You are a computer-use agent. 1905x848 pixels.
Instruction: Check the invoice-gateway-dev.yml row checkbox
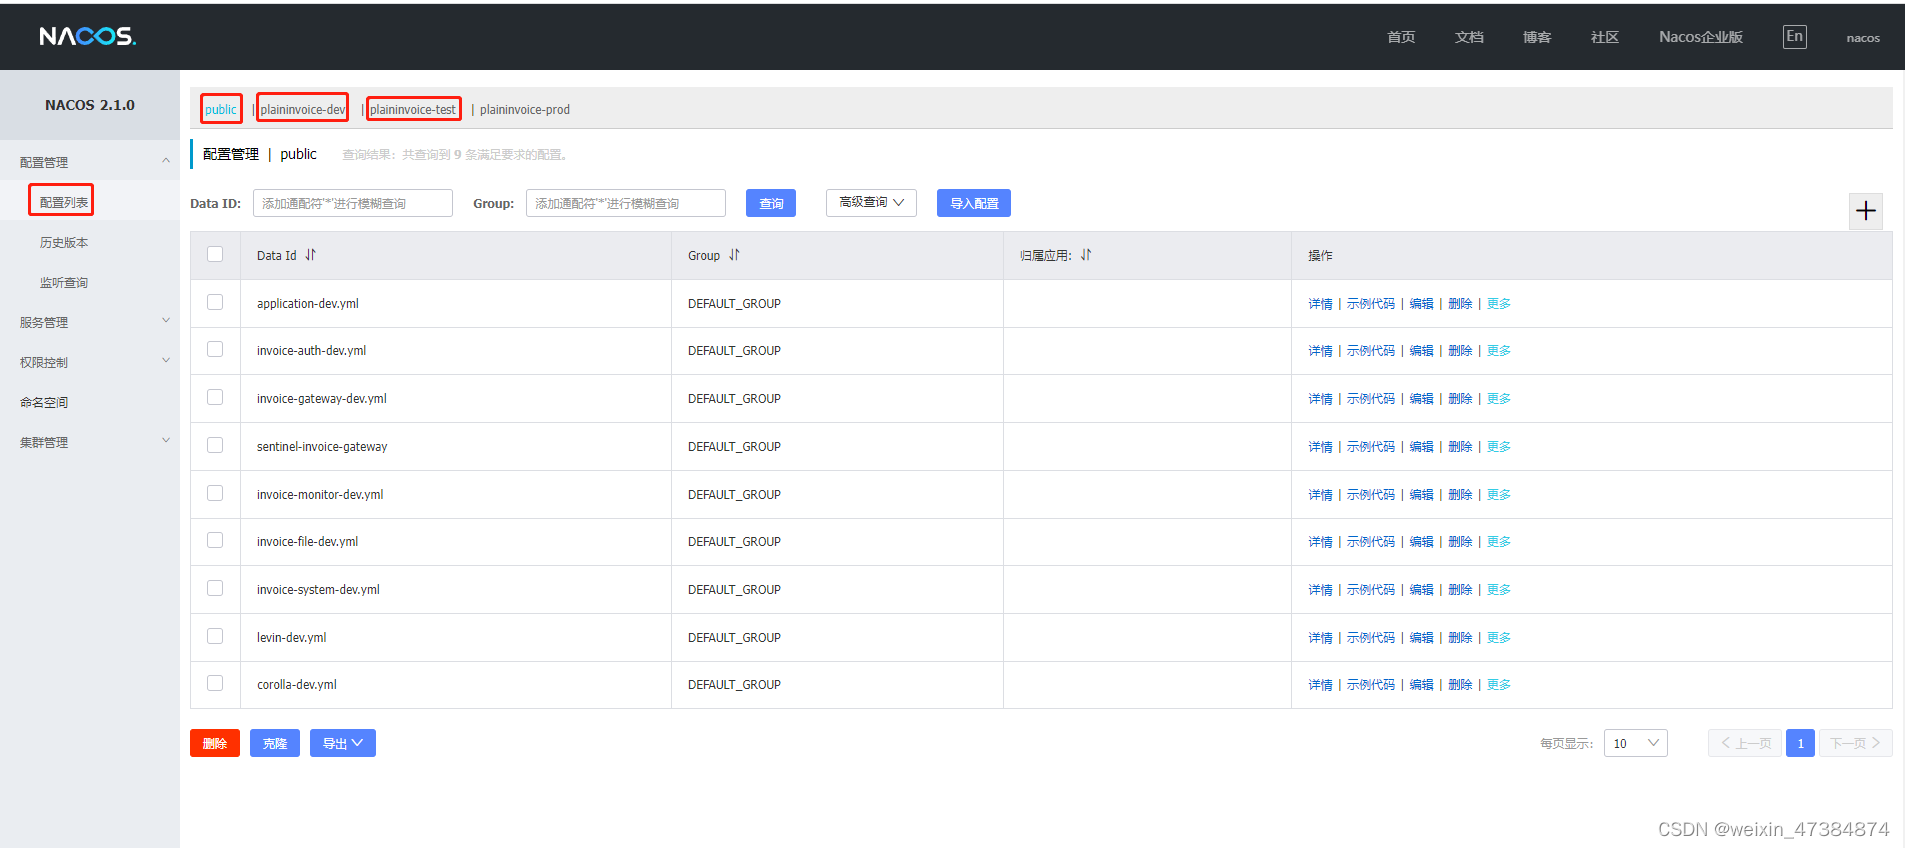(215, 397)
